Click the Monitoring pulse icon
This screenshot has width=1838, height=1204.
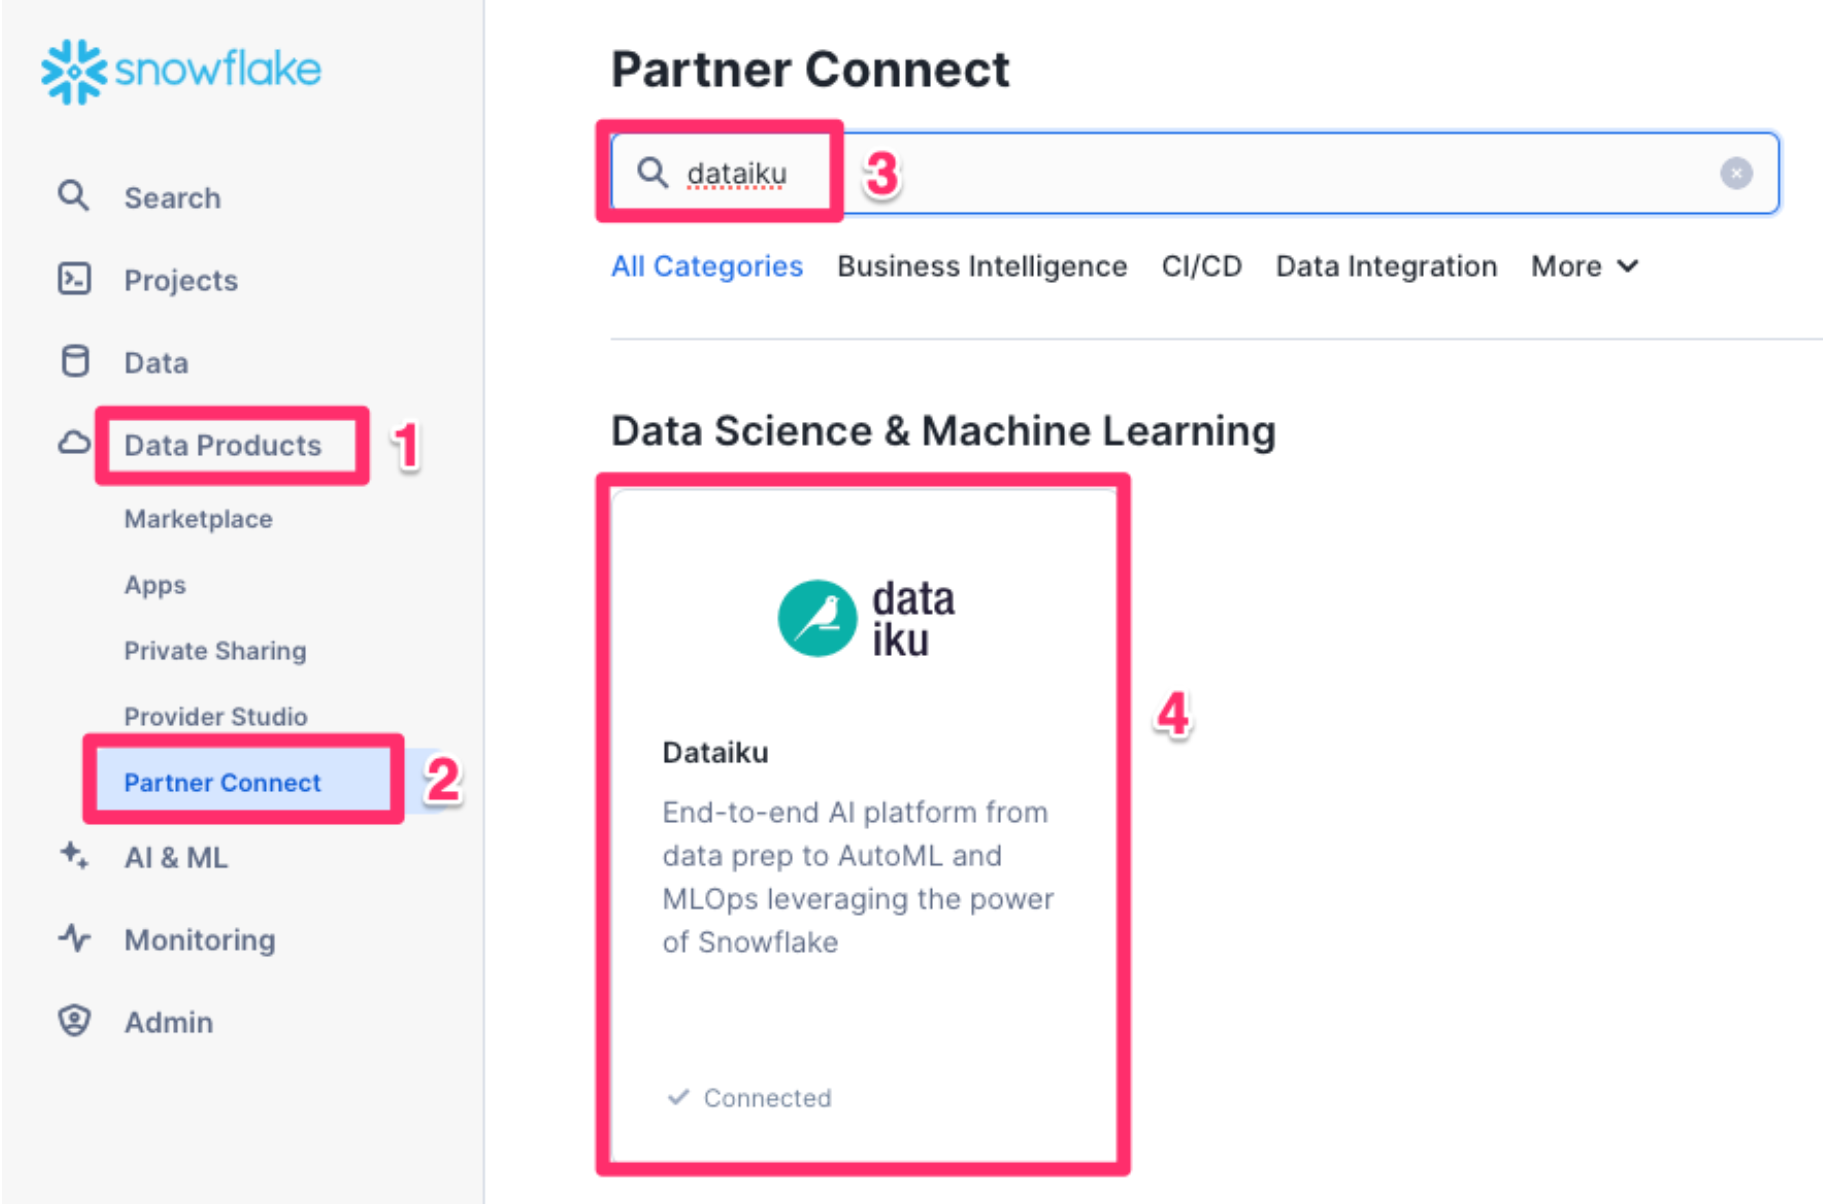click(x=74, y=938)
